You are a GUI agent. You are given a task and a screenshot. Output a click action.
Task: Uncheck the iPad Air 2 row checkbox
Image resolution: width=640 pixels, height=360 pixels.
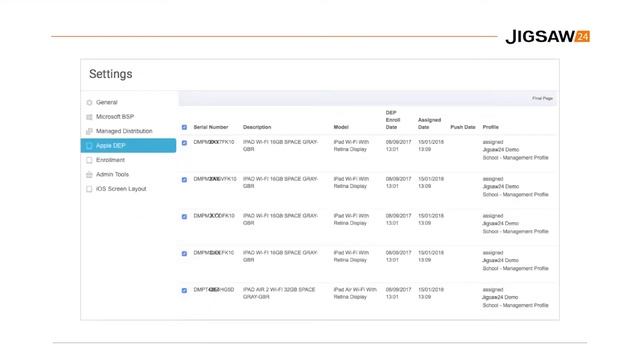click(184, 291)
